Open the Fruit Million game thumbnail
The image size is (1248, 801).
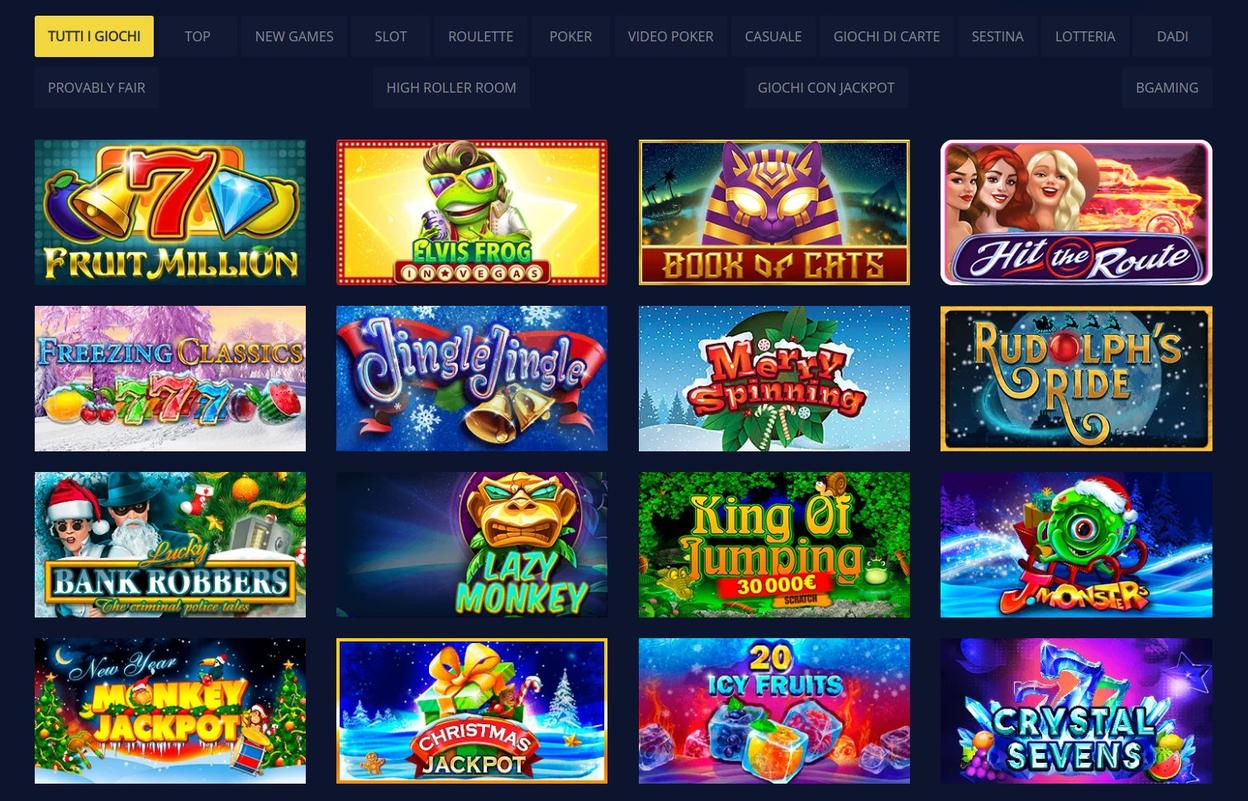(x=170, y=212)
